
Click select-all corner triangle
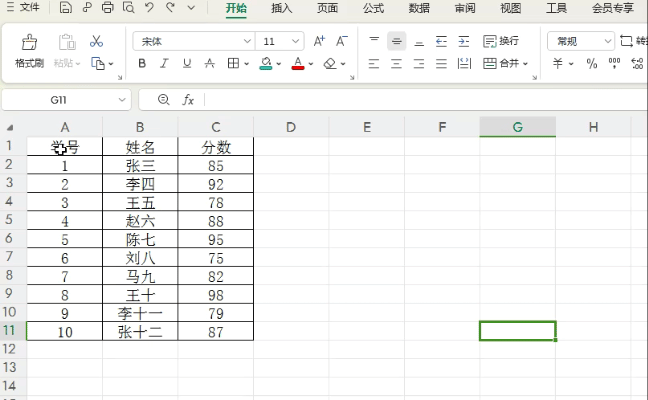[x=10, y=128]
